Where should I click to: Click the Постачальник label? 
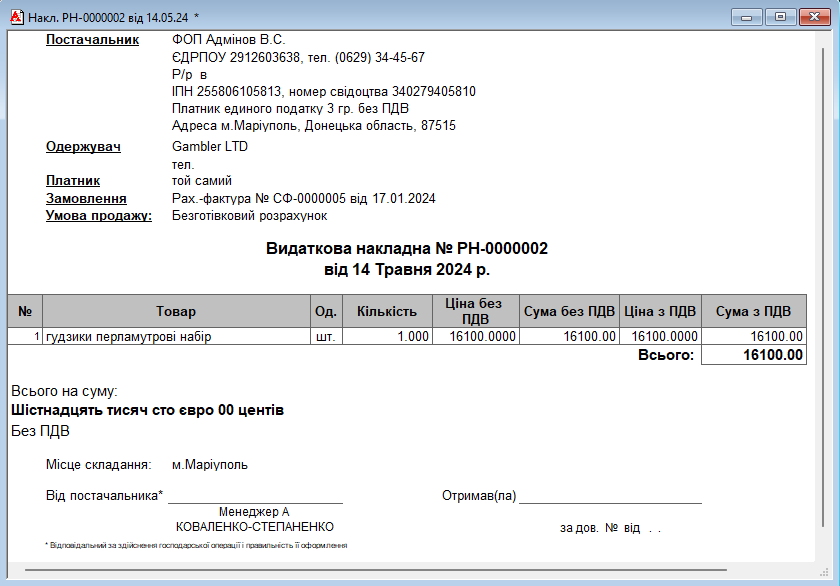click(92, 40)
